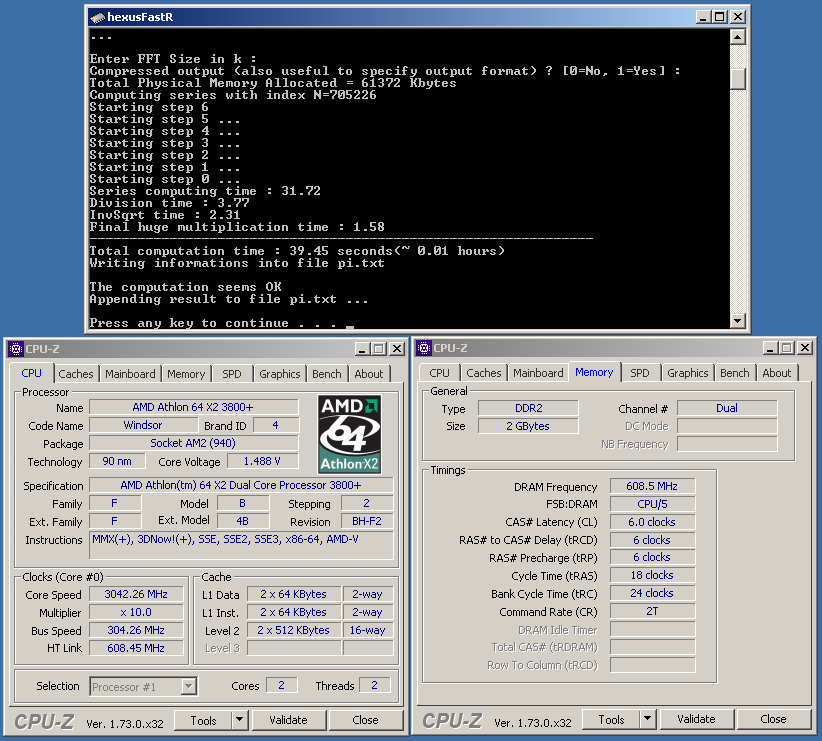Click console scrollbar up arrow
The height and width of the screenshot is (741, 822).
coord(738,37)
